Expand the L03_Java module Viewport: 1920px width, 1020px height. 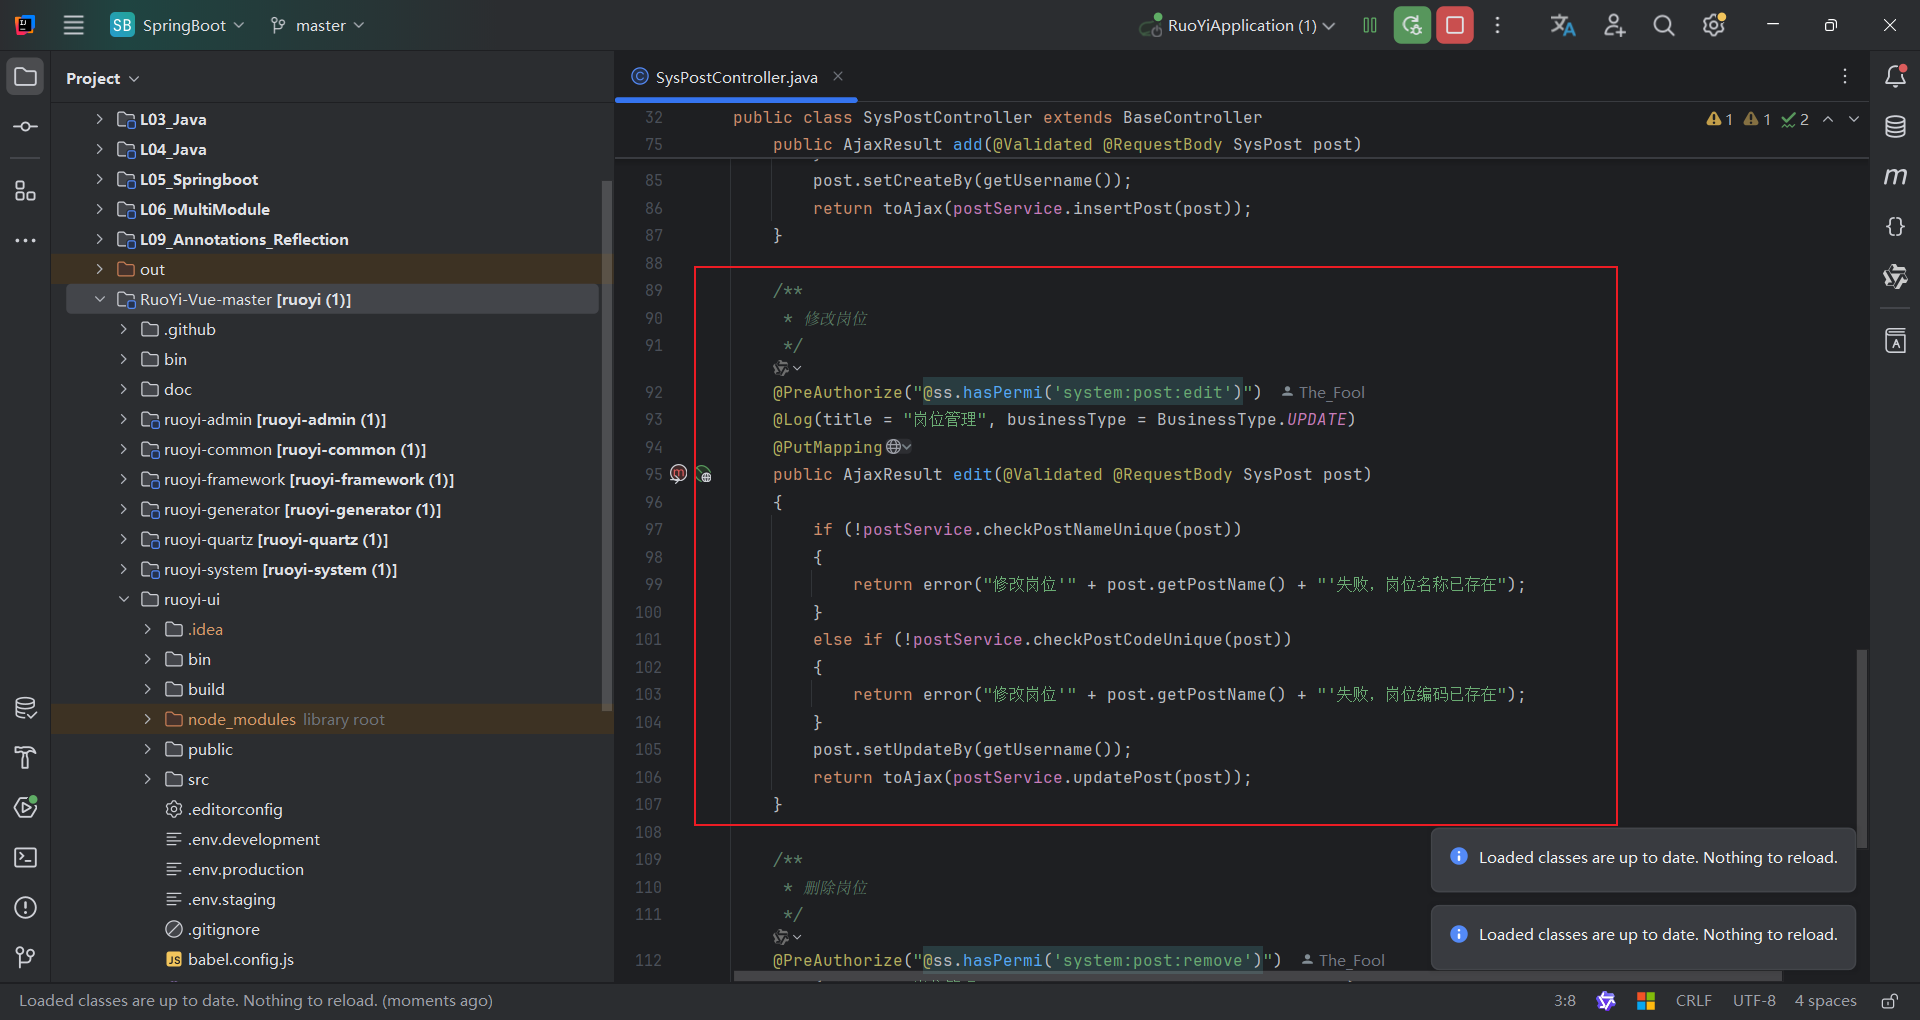pos(99,119)
